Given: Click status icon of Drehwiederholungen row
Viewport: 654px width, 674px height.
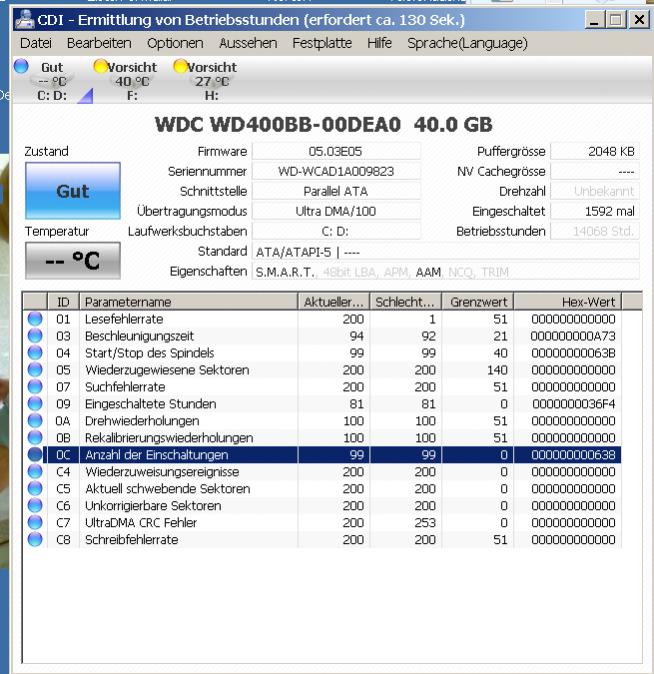Looking at the screenshot, I should tap(35, 421).
